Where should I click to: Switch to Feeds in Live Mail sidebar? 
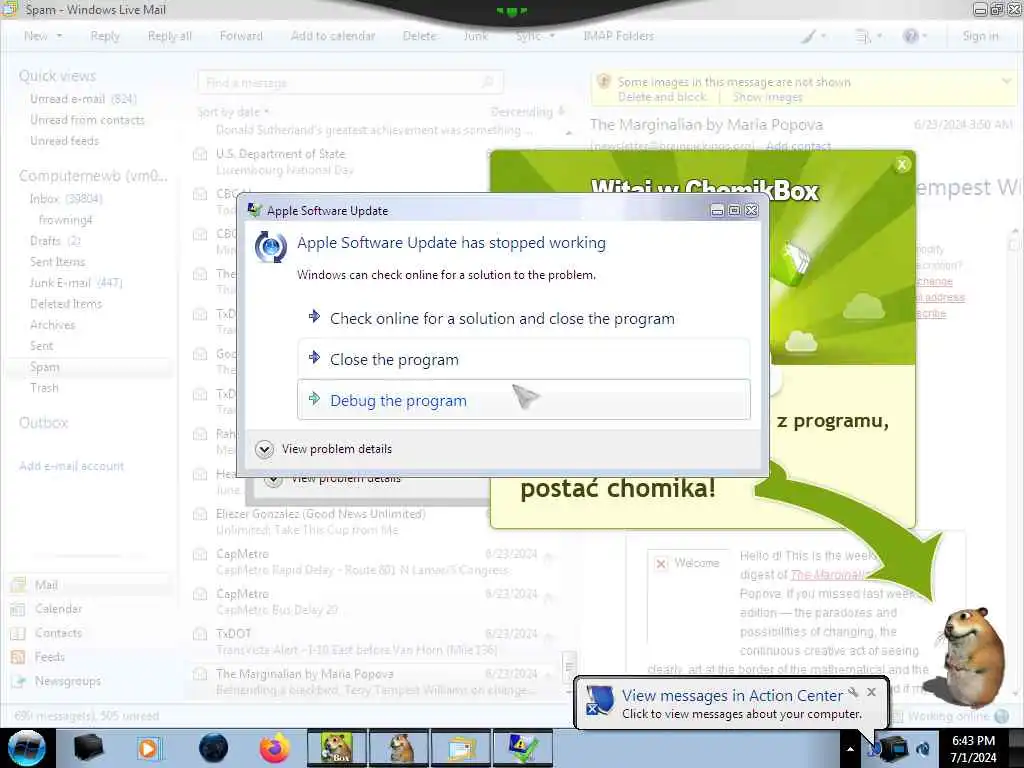pos(49,657)
